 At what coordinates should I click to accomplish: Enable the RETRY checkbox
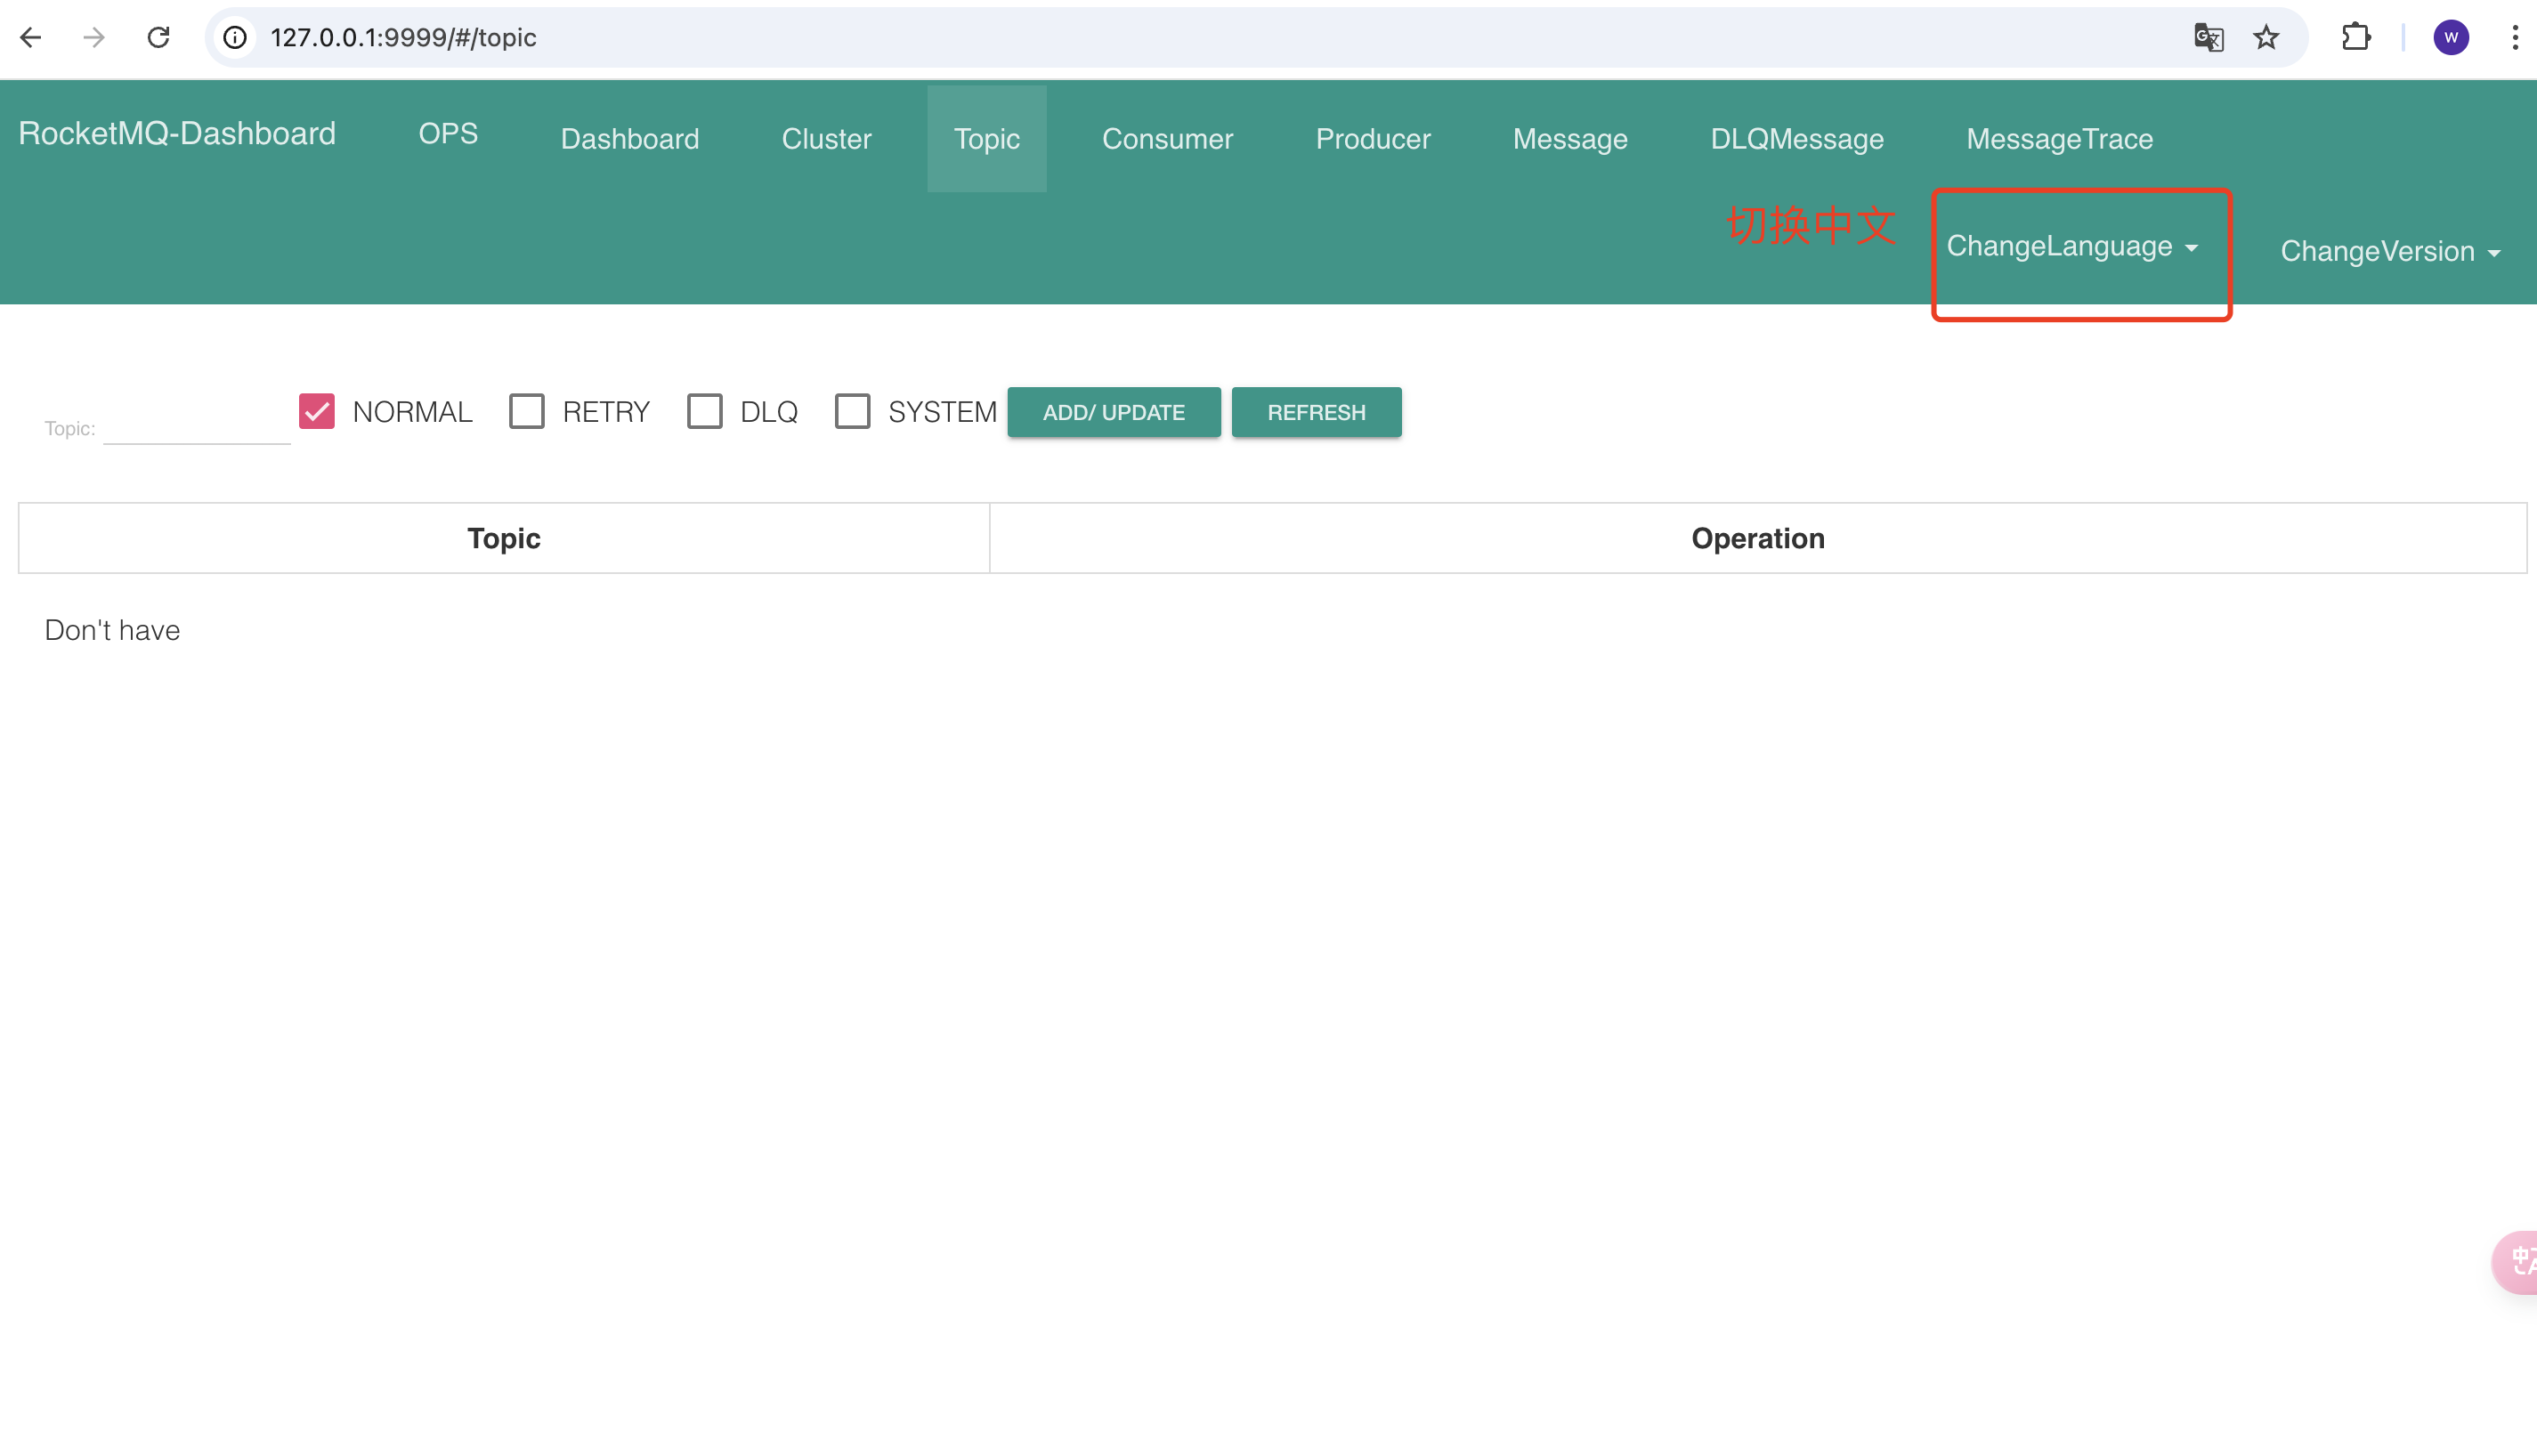[x=527, y=411]
